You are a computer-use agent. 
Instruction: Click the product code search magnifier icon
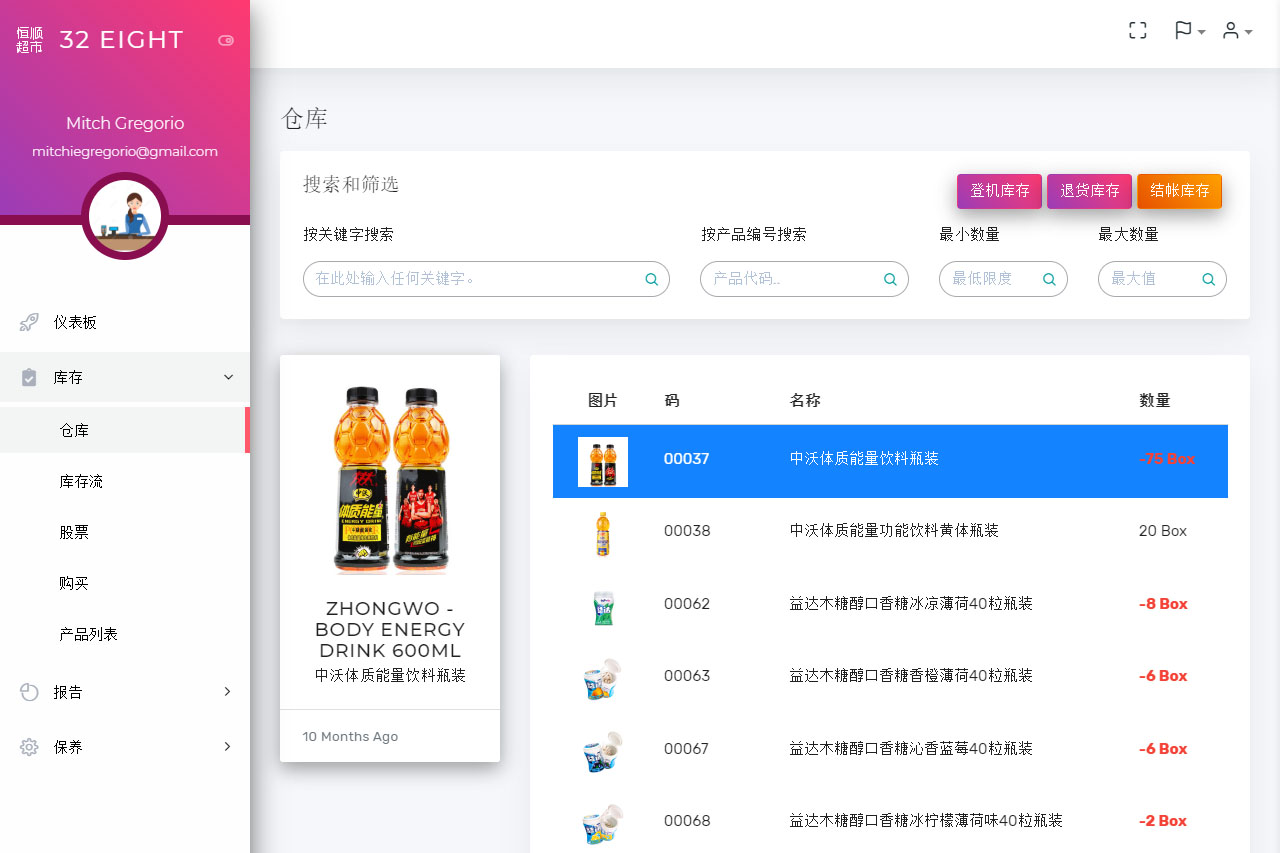[x=890, y=279]
